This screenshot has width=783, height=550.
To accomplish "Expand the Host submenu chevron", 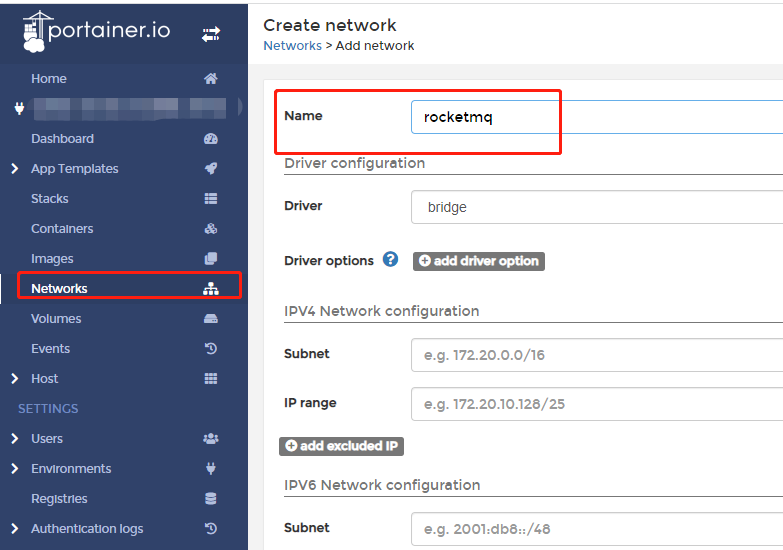I will 14,379.
